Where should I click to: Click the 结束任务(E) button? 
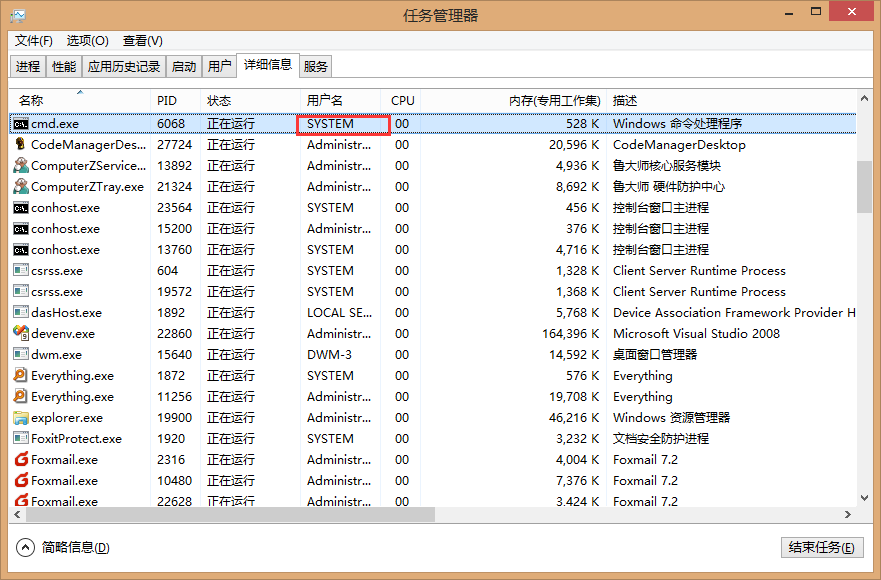[x=821, y=547]
